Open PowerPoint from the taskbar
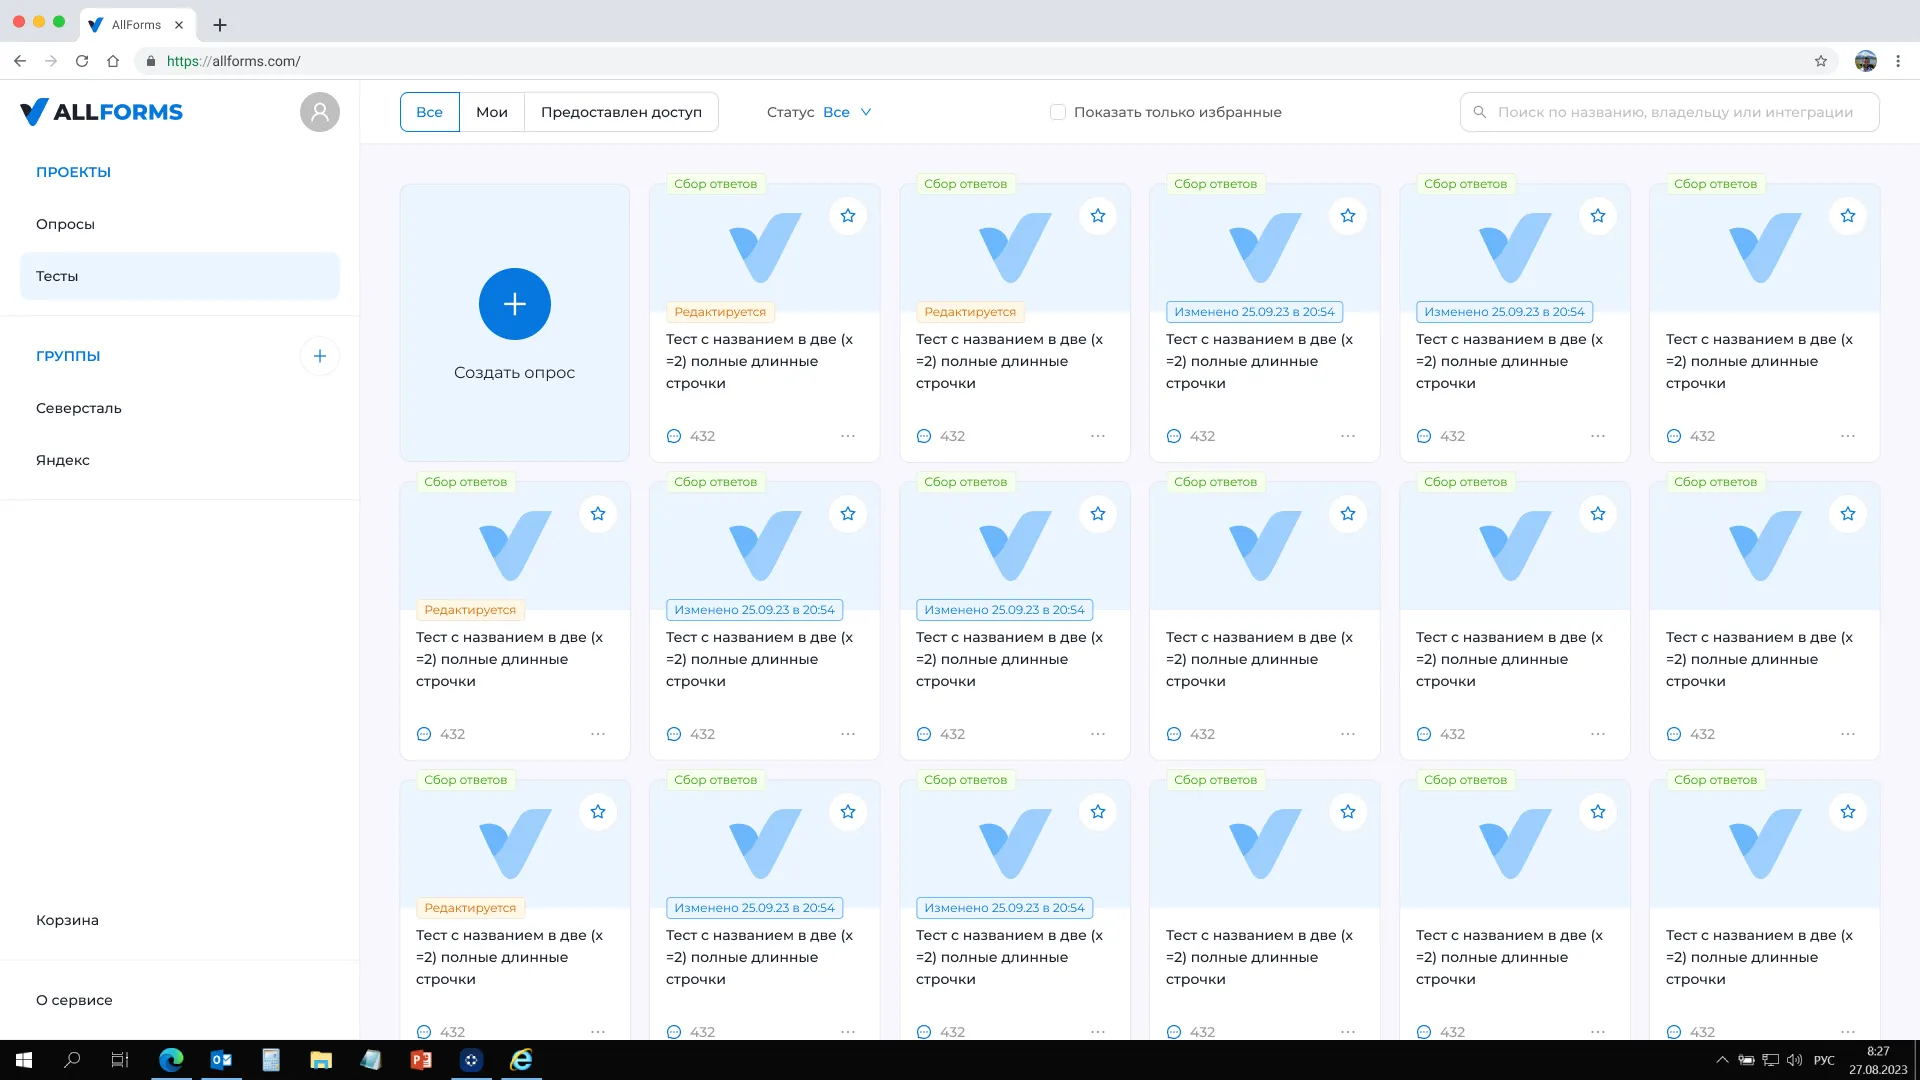This screenshot has height=1080, width=1920. tap(421, 1060)
